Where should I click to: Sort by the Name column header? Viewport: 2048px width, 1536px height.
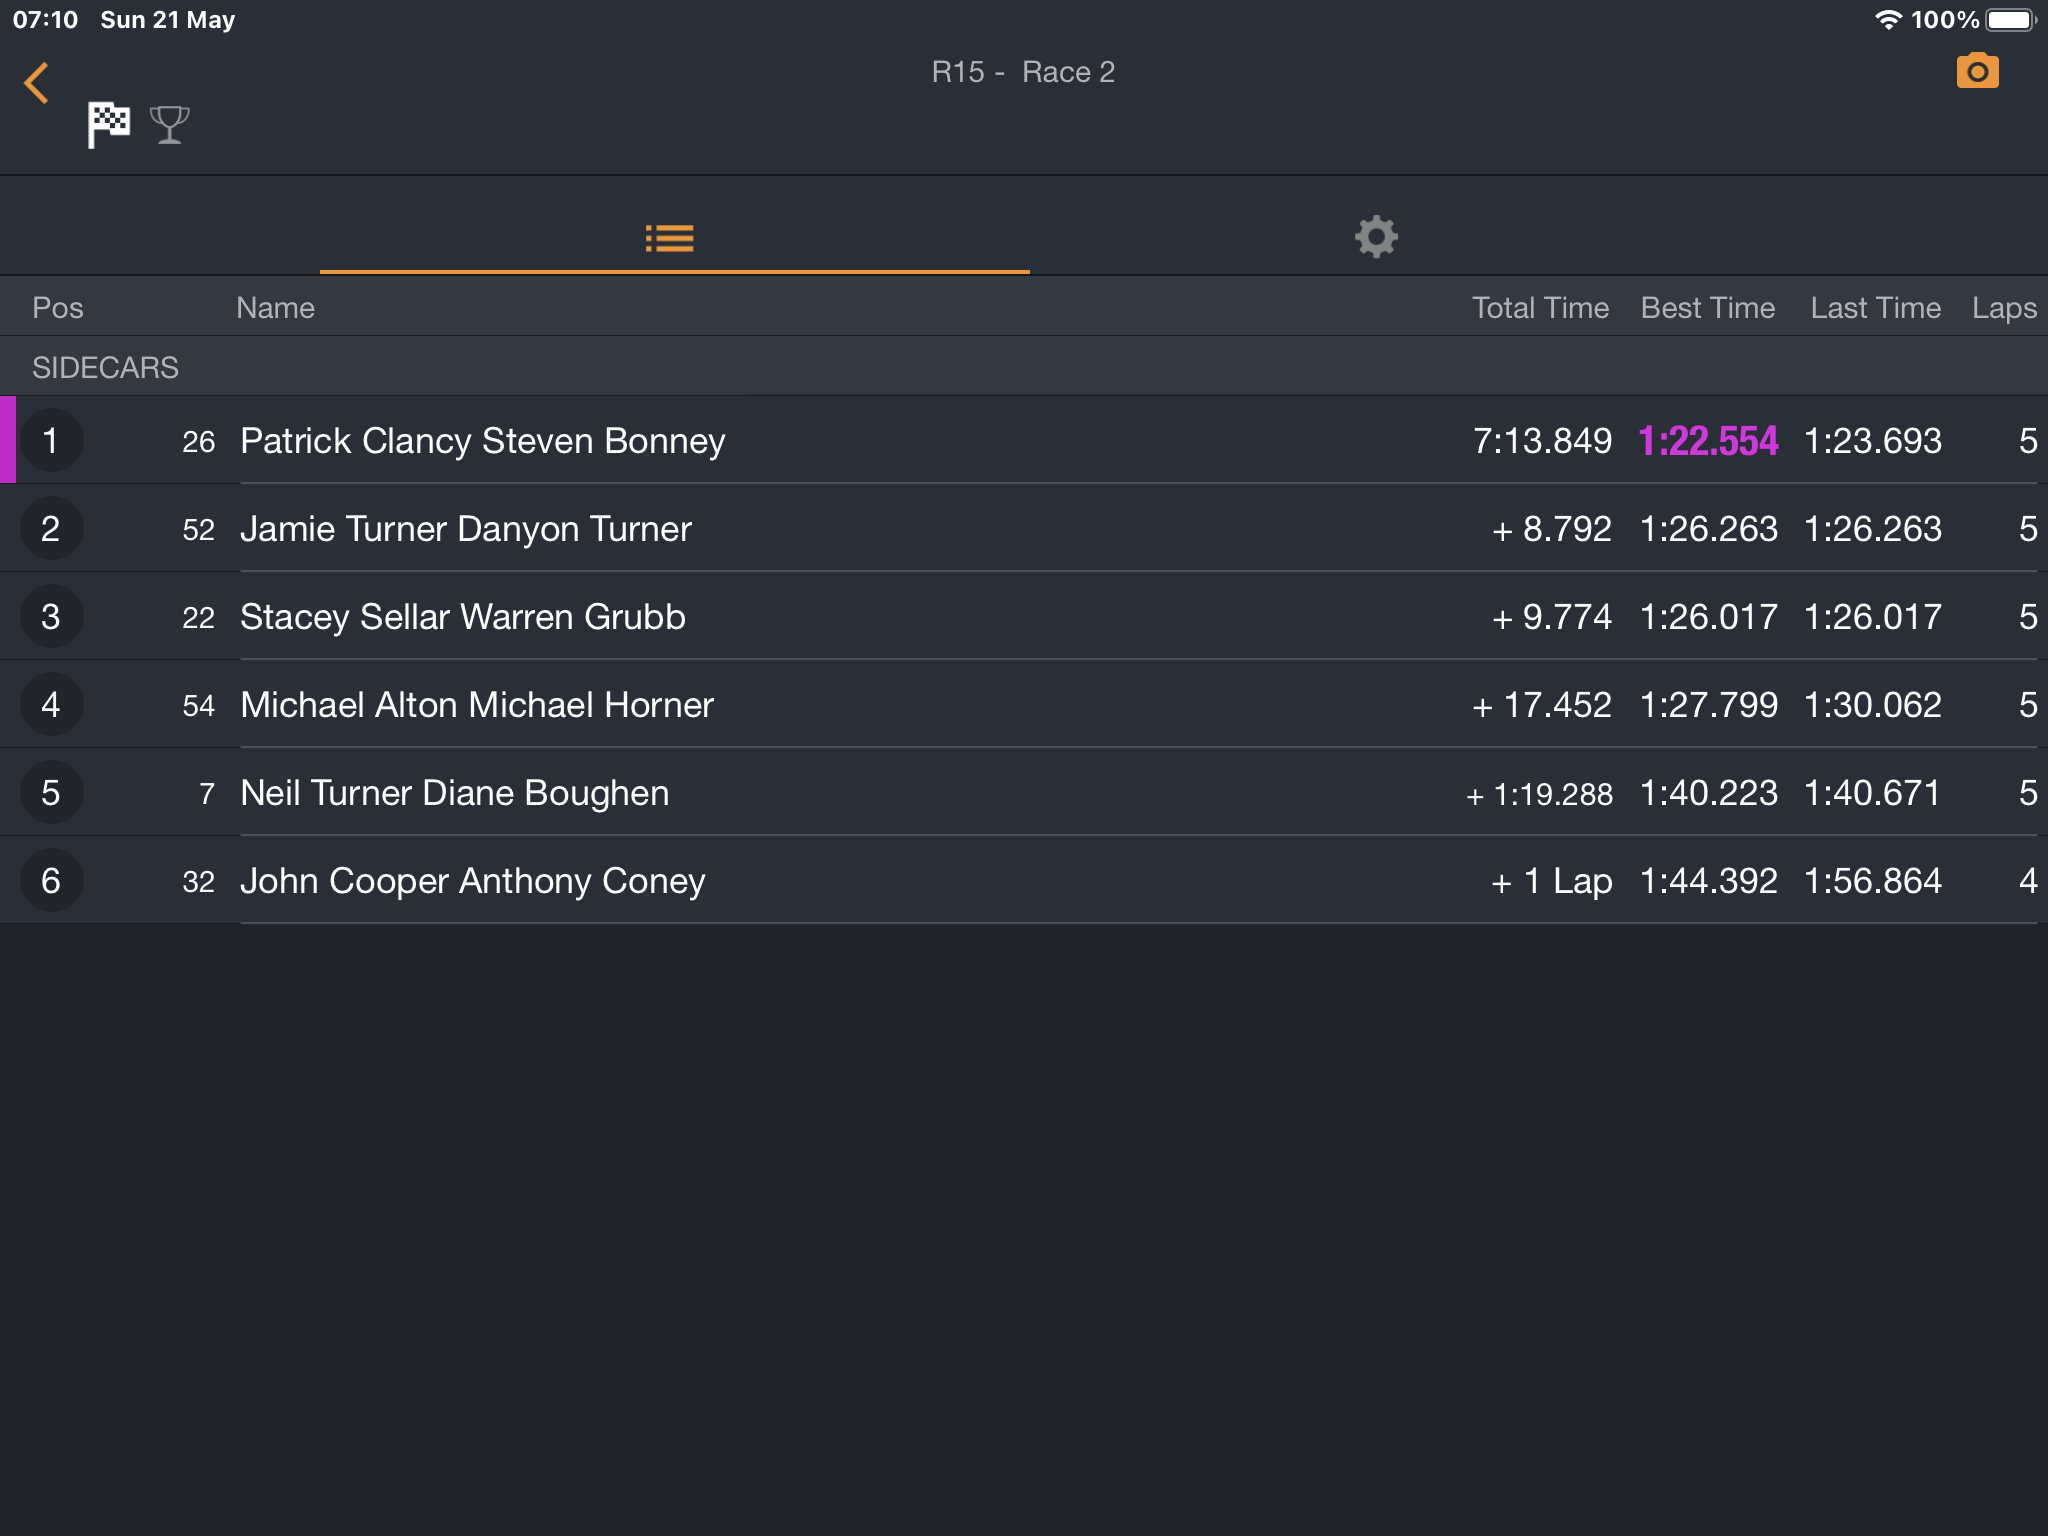275,308
